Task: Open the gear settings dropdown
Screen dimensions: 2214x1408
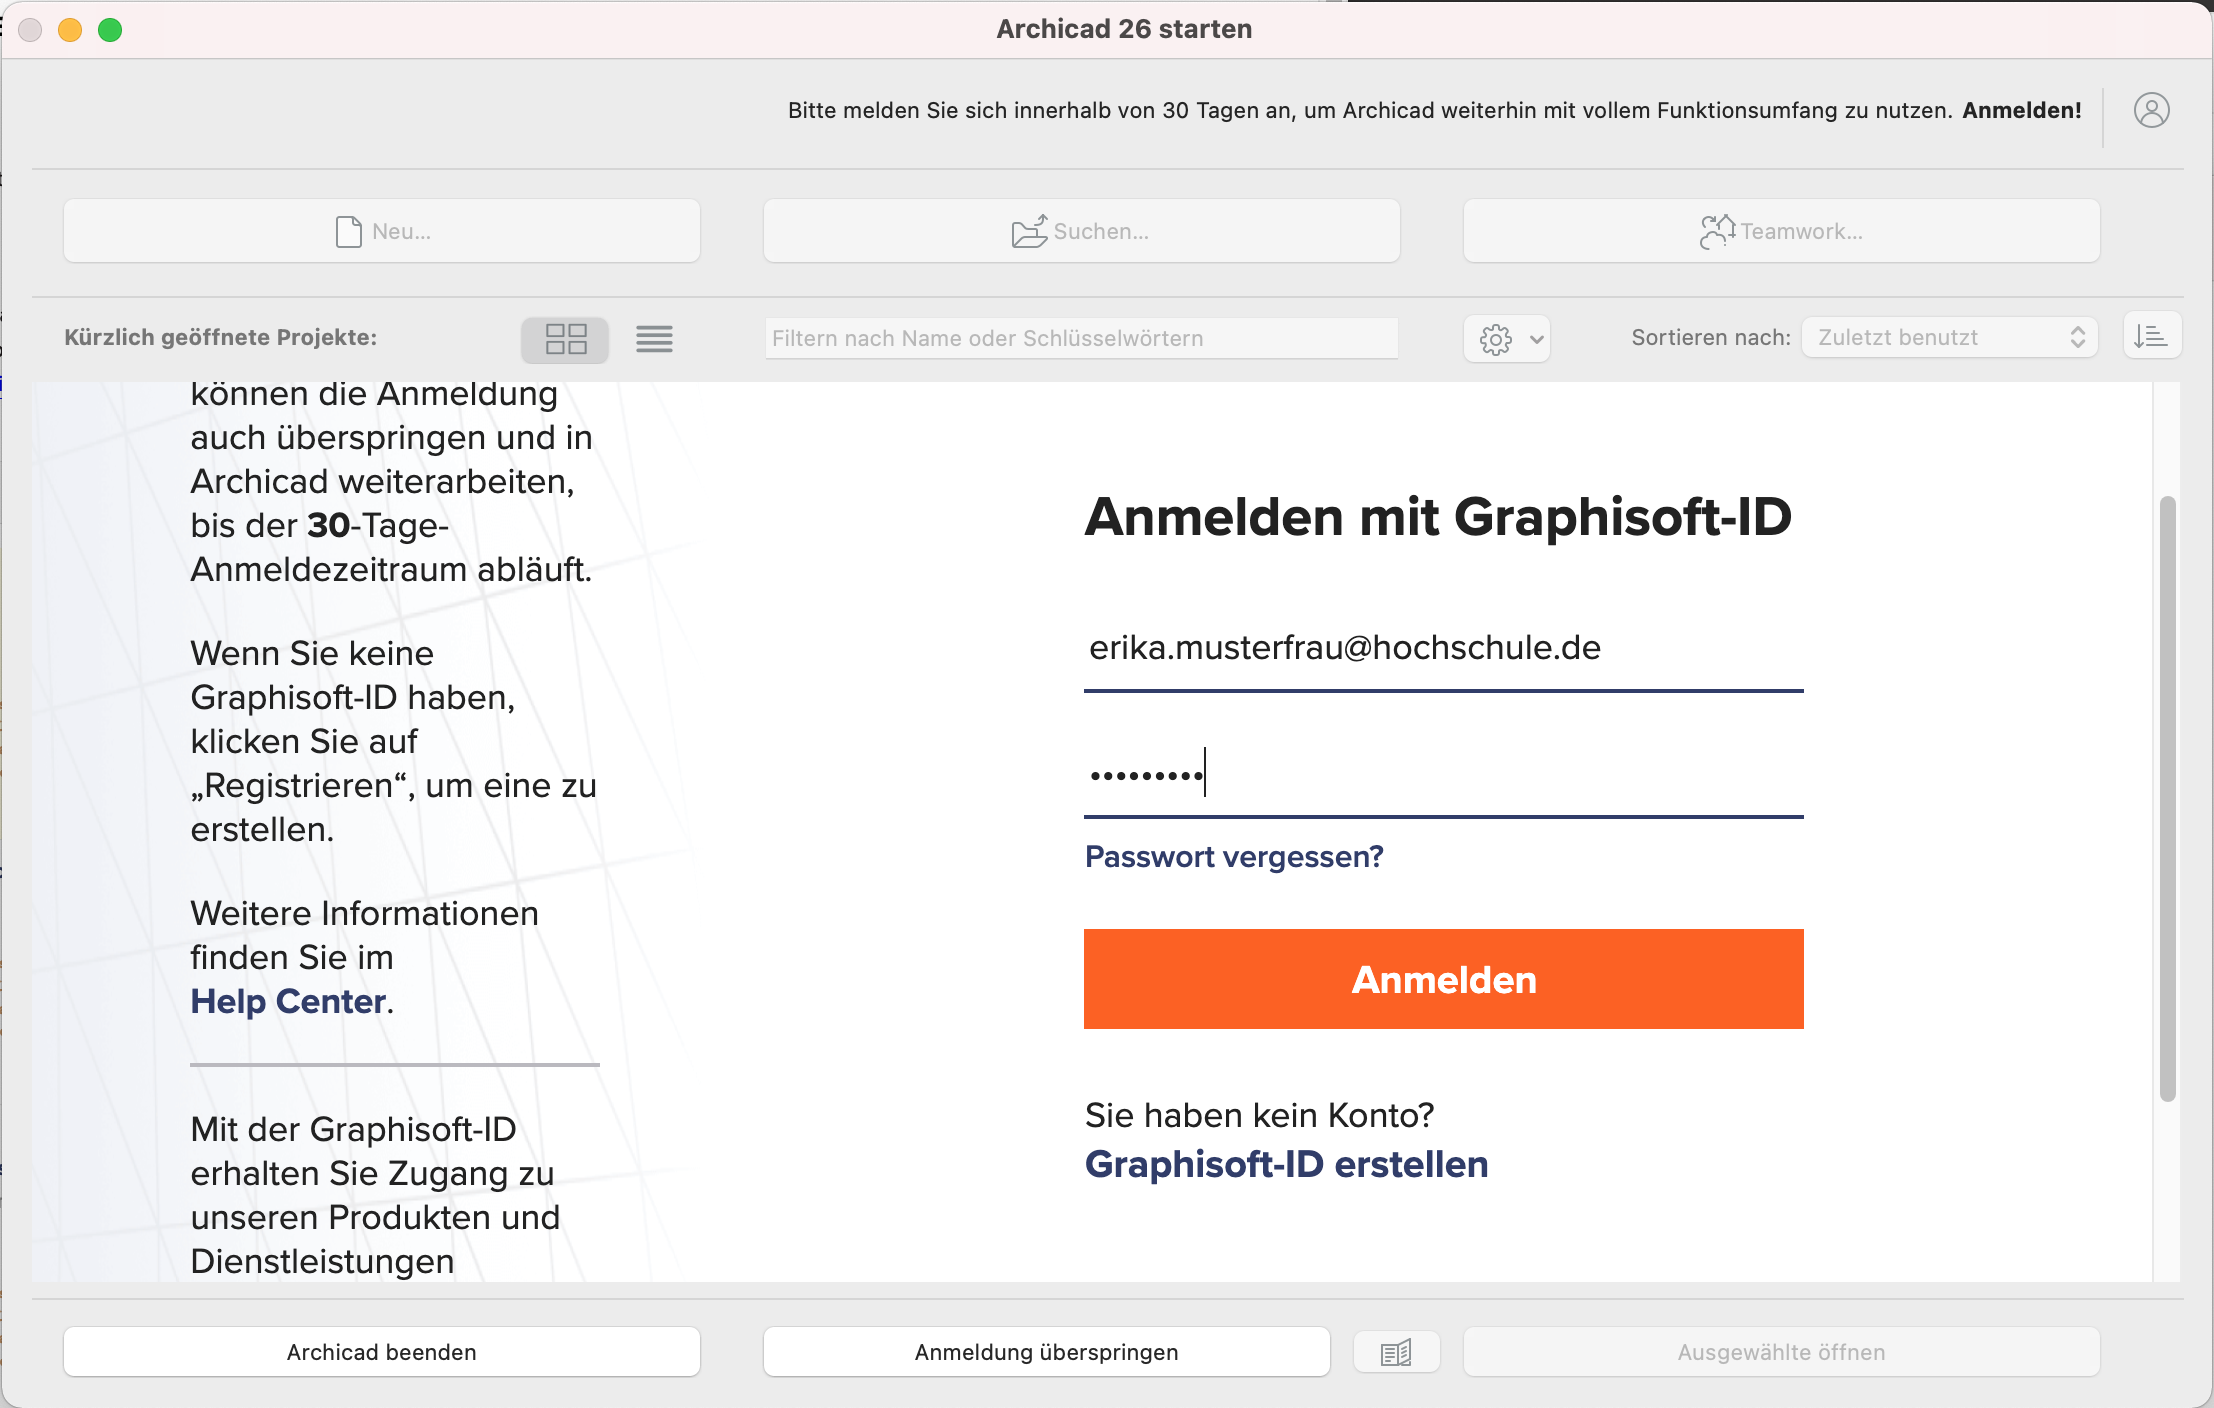Action: 1507,339
